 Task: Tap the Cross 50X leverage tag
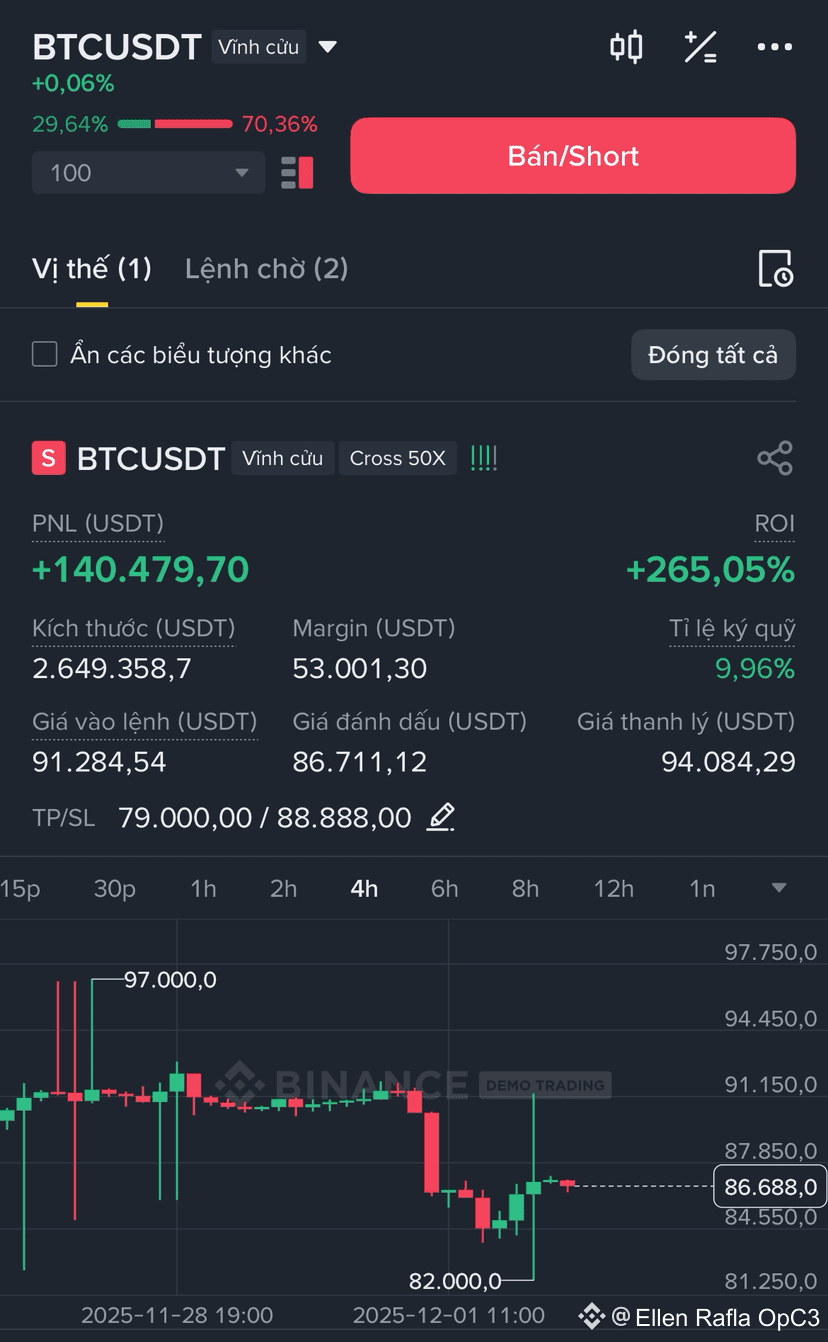(398, 458)
